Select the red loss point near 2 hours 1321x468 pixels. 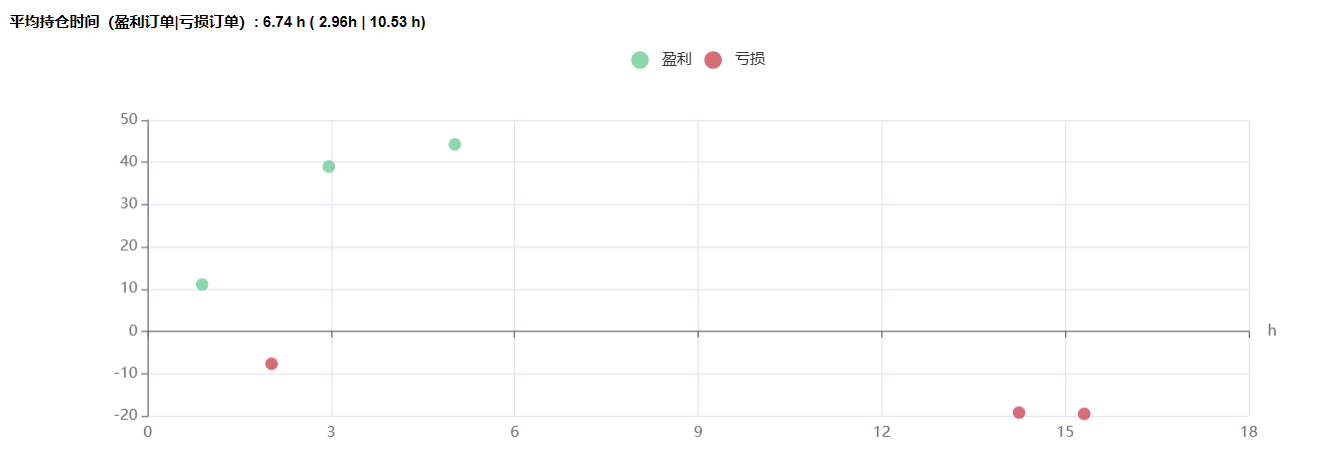272,364
